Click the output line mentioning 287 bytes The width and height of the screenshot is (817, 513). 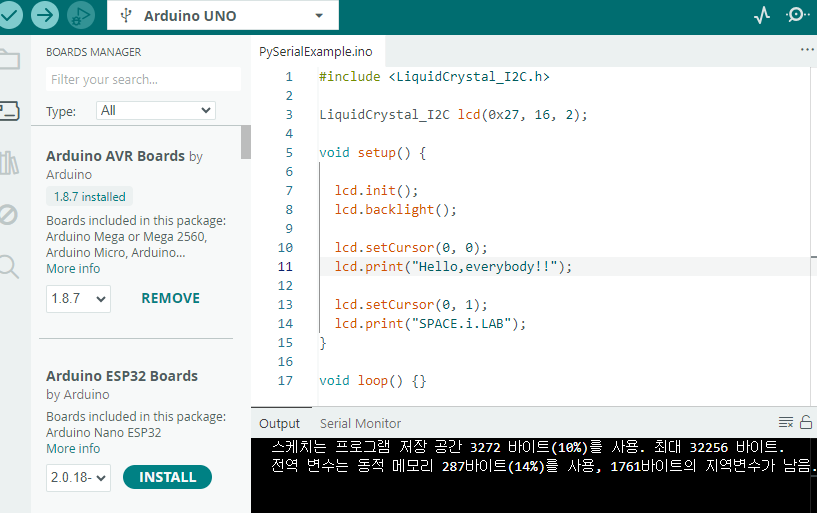[x=542, y=465]
